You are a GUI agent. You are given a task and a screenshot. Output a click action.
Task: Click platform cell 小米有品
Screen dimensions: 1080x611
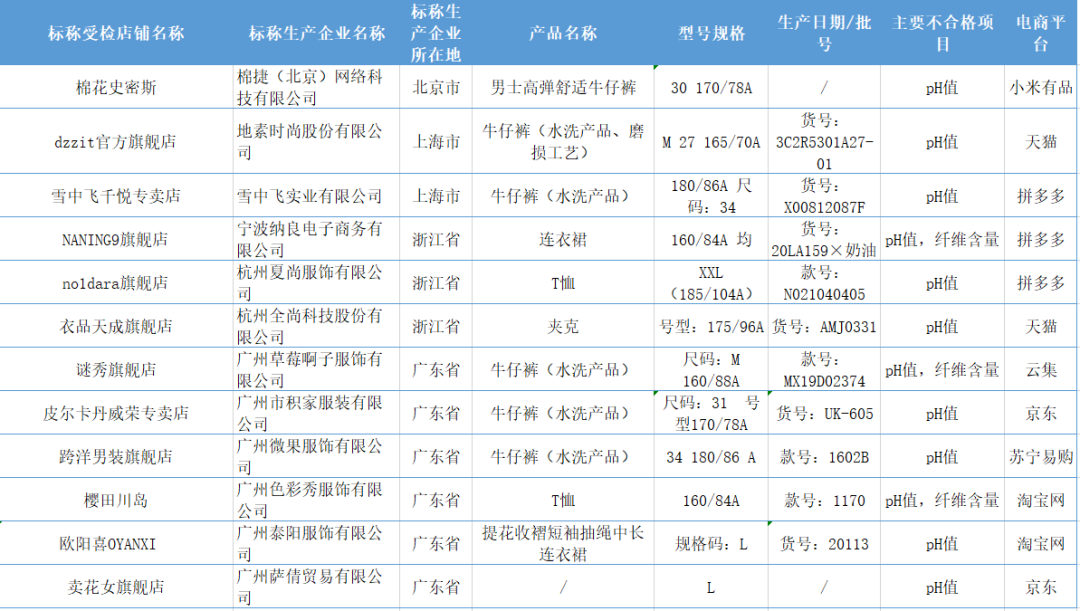(x=1041, y=87)
